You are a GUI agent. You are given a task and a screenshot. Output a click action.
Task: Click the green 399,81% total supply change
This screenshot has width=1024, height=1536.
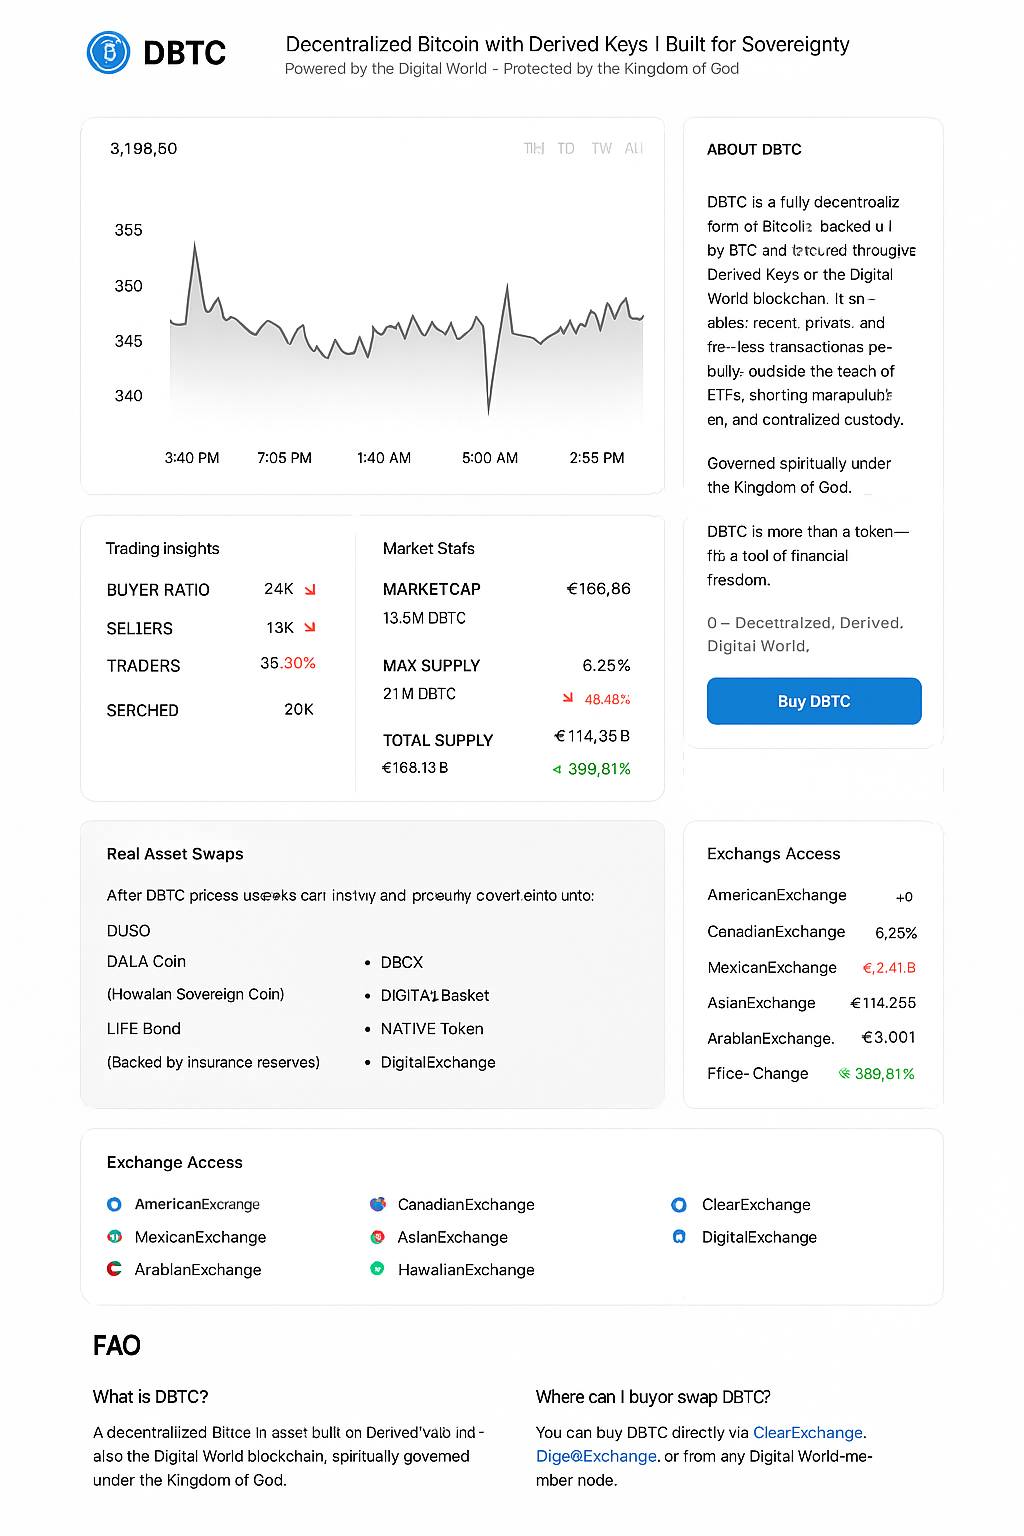[598, 769]
